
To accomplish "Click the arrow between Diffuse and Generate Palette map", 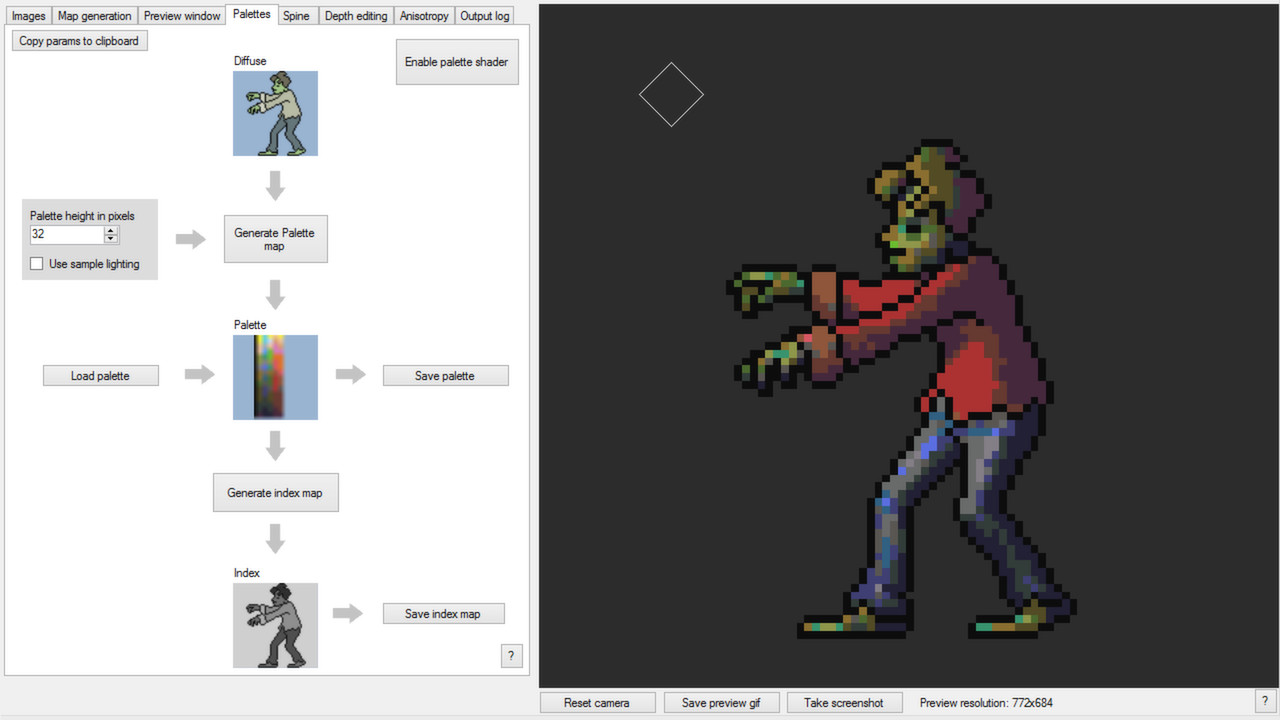I will (x=275, y=184).
